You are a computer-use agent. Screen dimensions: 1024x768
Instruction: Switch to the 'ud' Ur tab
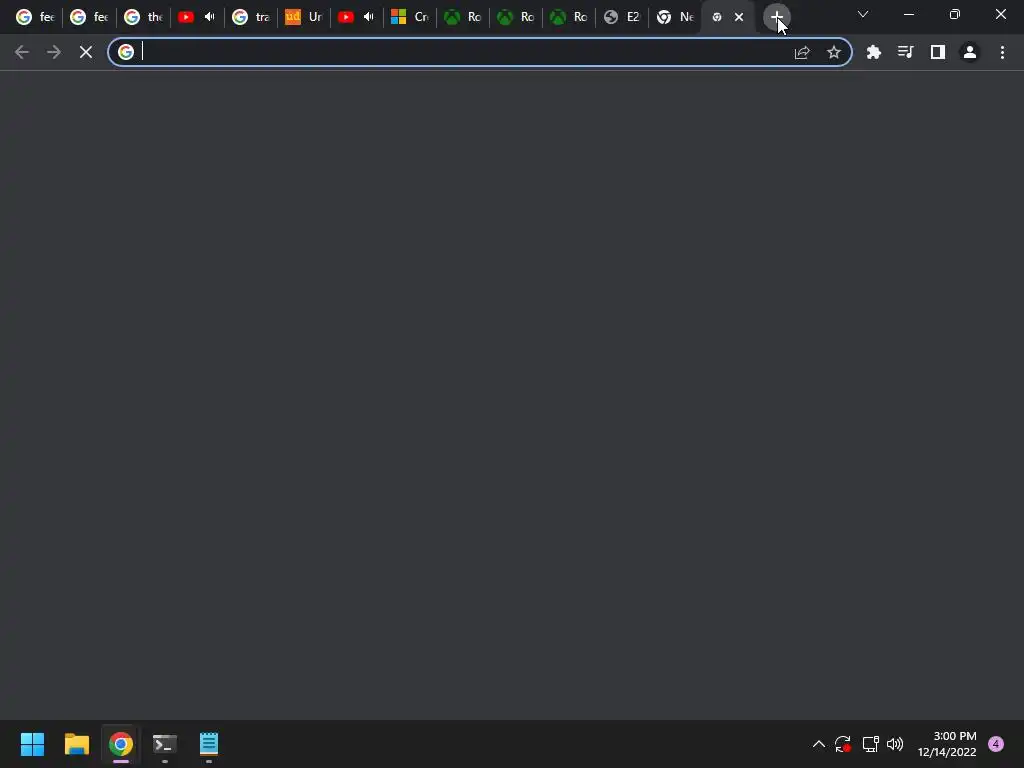pos(305,17)
